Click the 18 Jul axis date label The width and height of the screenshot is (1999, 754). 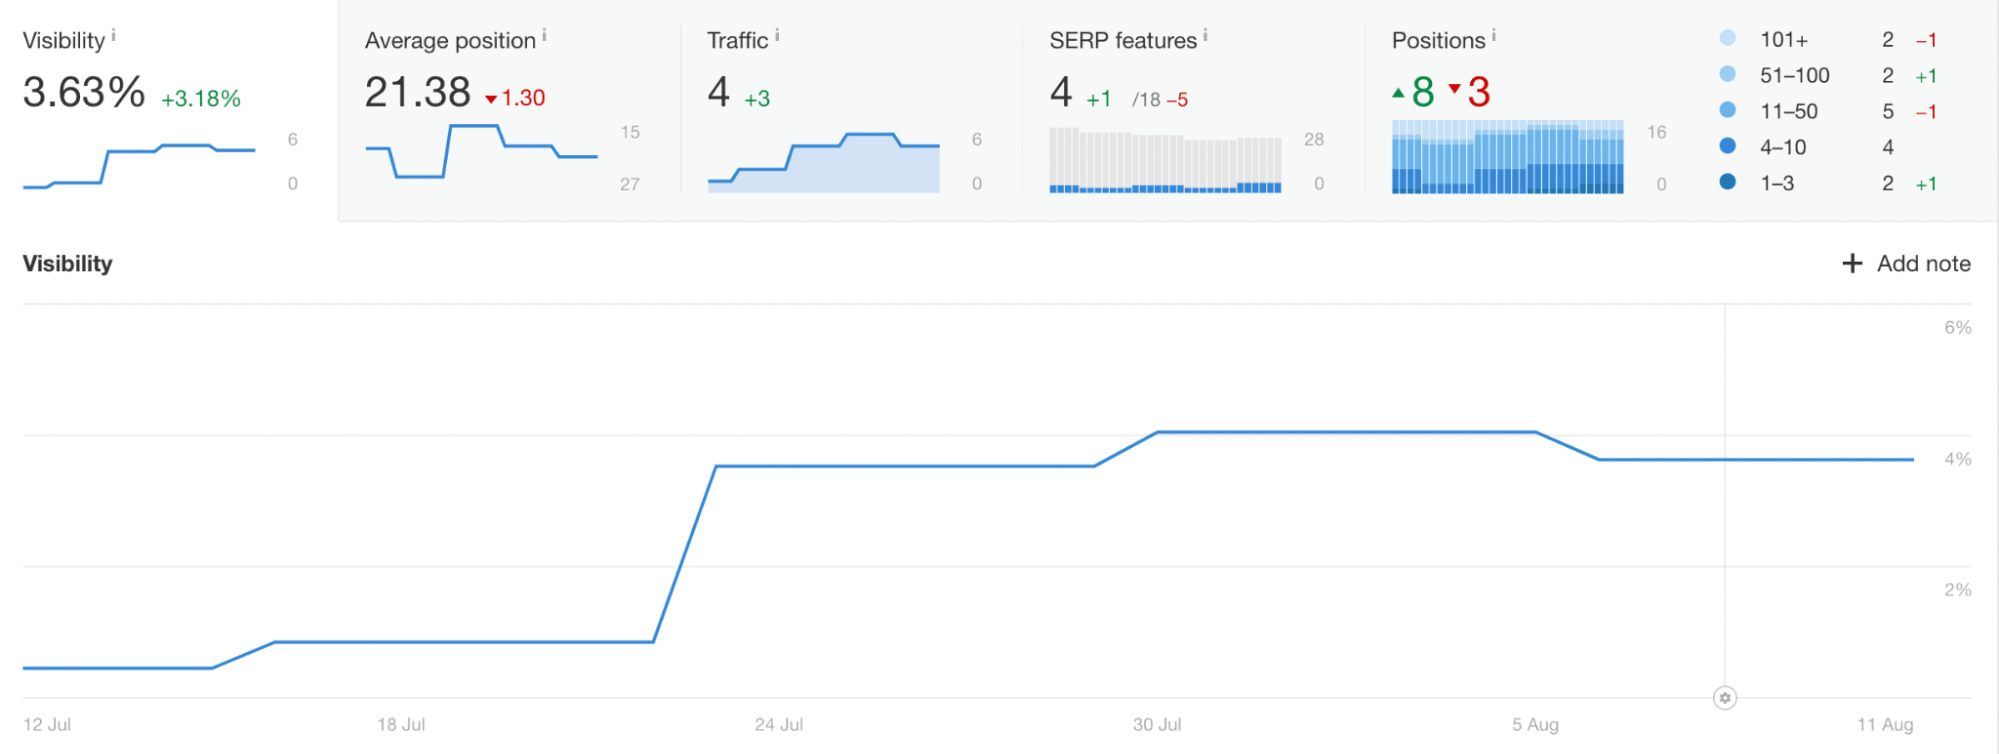click(x=401, y=725)
